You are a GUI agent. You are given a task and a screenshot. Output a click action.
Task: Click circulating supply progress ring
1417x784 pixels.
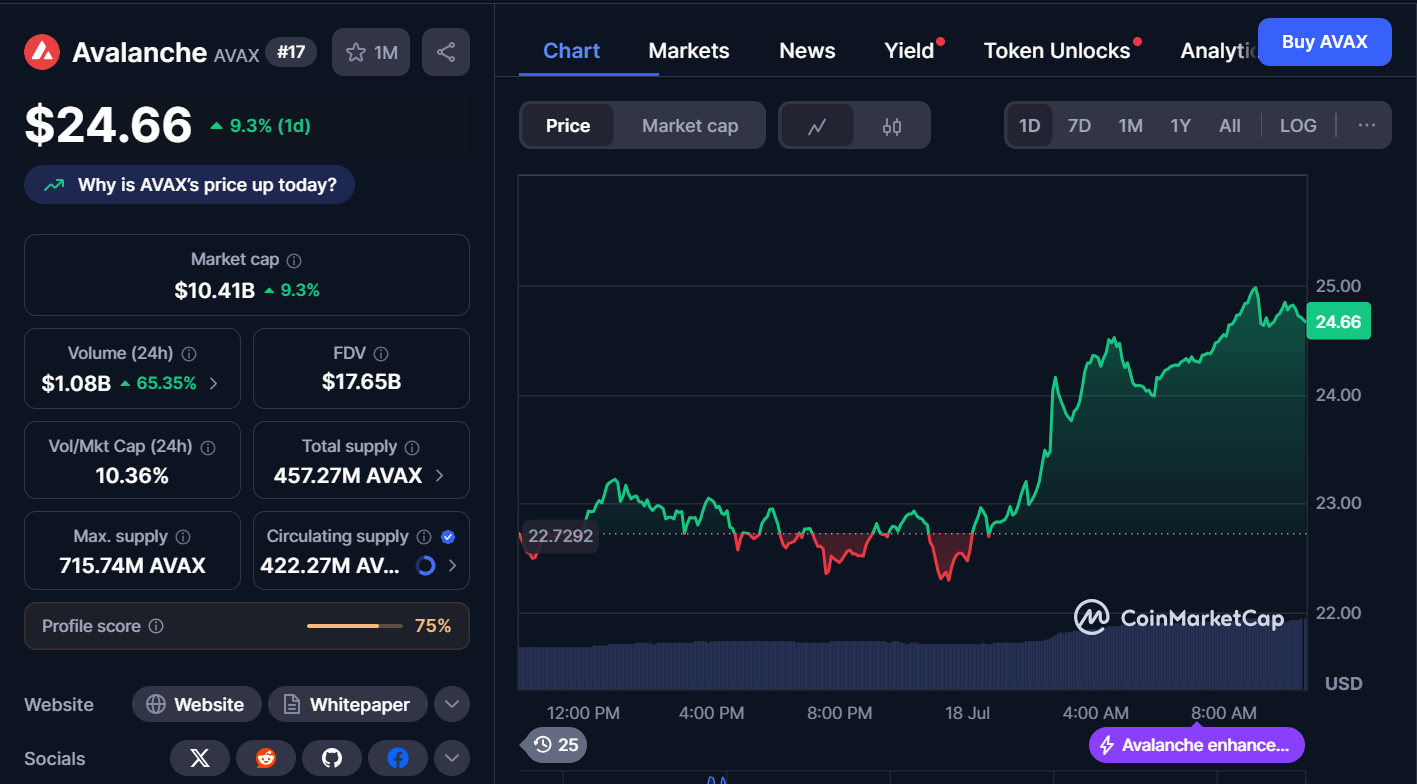pos(425,566)
